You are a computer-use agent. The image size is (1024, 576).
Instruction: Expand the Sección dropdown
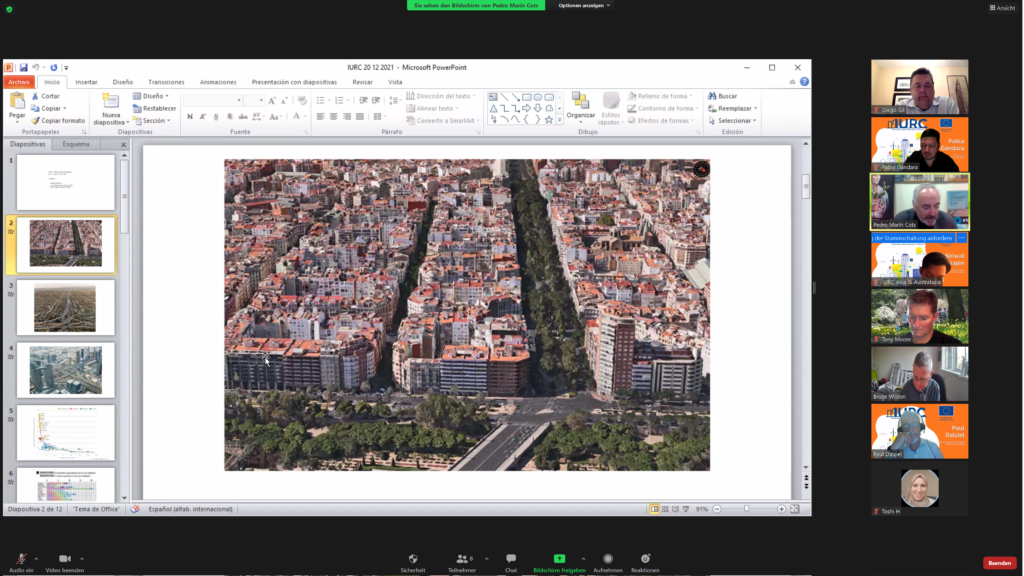153,120
